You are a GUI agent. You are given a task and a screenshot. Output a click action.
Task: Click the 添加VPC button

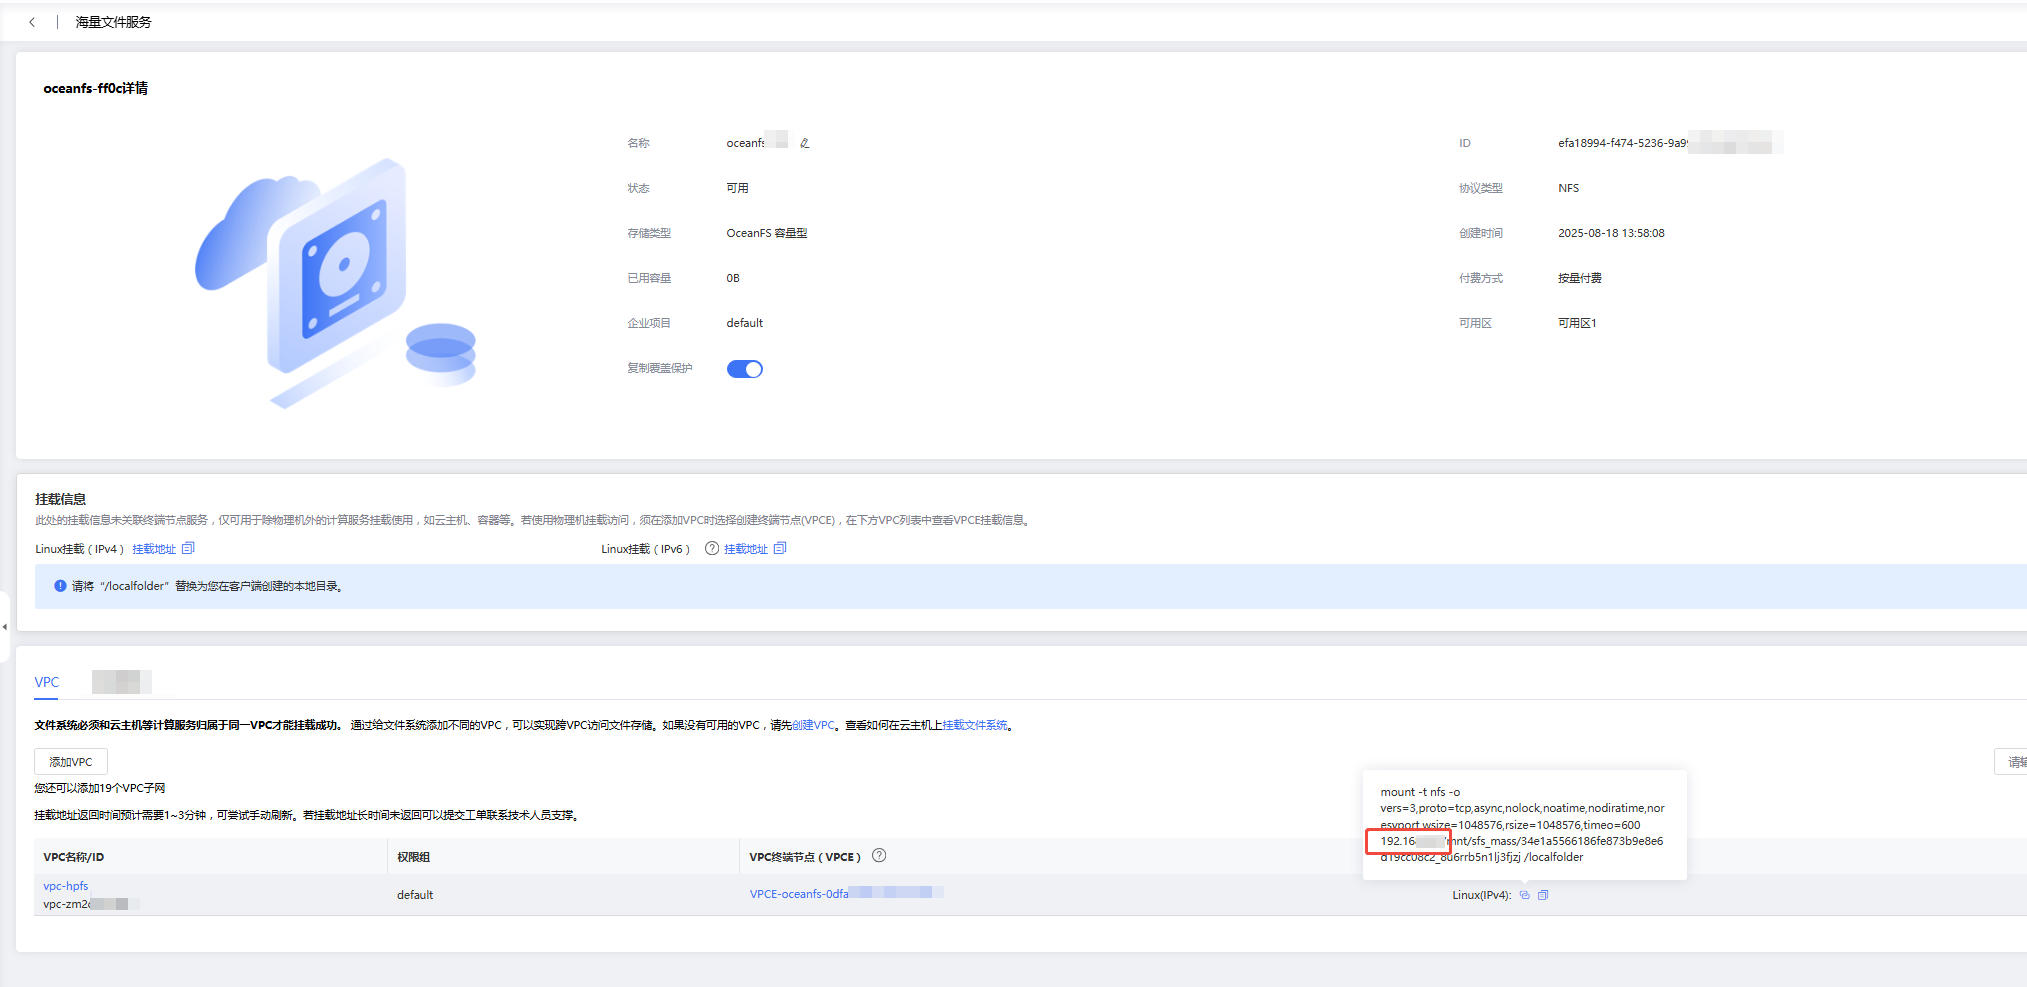(71, 762)
